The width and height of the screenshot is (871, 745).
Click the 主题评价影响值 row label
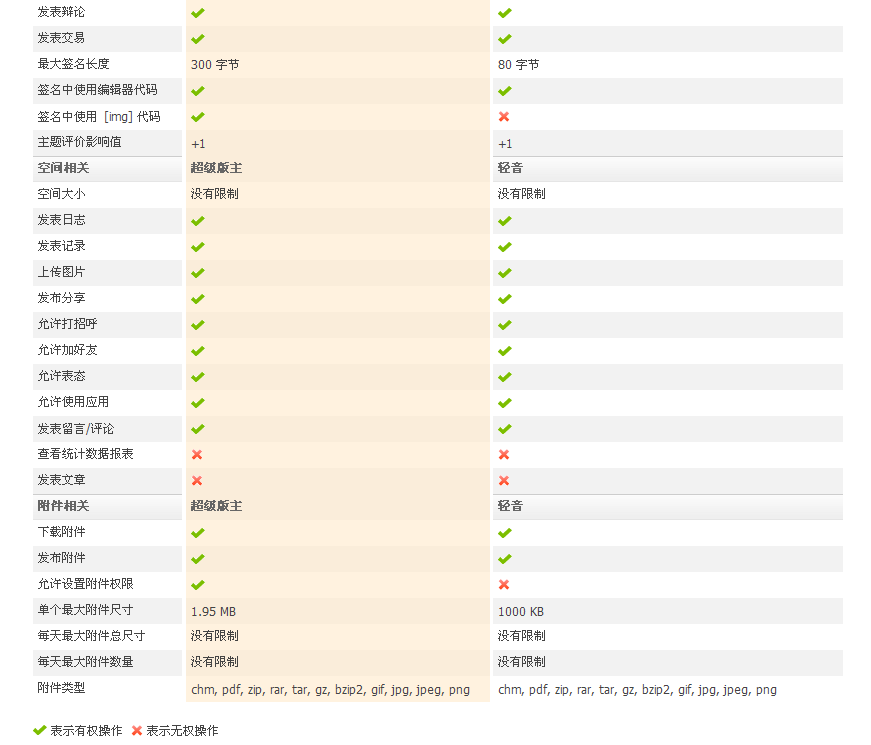tap(79, 142)
